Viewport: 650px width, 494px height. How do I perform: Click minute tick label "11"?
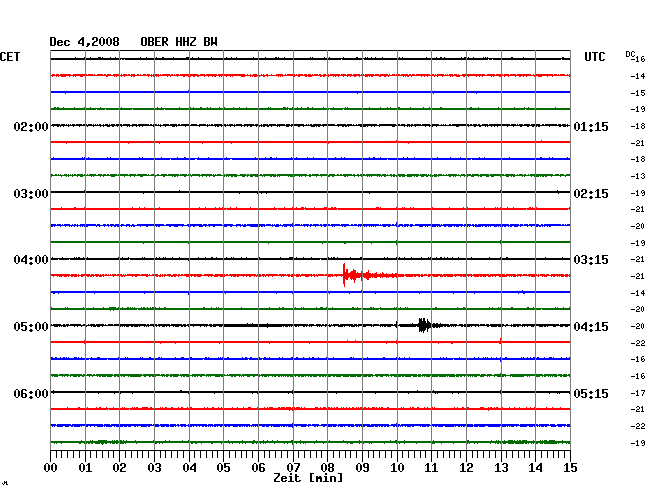click(431, 468)
